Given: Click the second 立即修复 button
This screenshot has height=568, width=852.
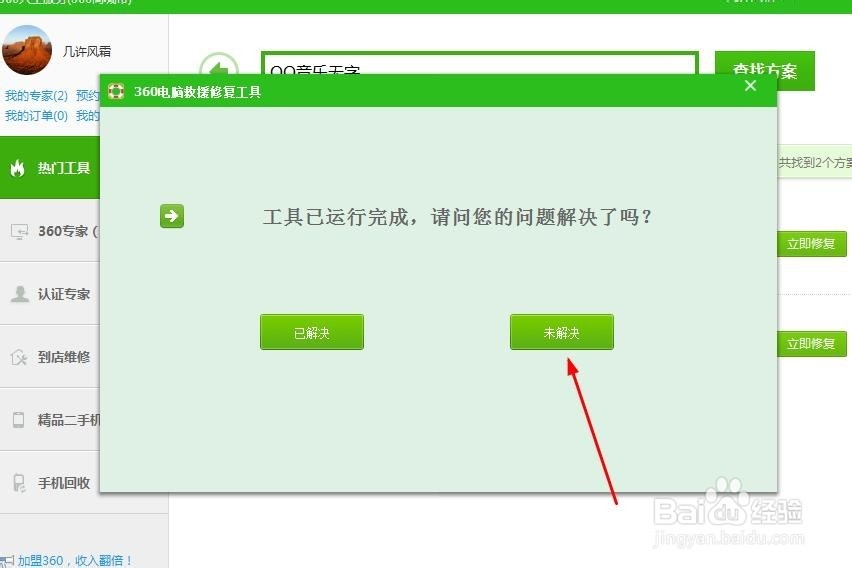Looking at the screenshot, I should pos(811,344).
